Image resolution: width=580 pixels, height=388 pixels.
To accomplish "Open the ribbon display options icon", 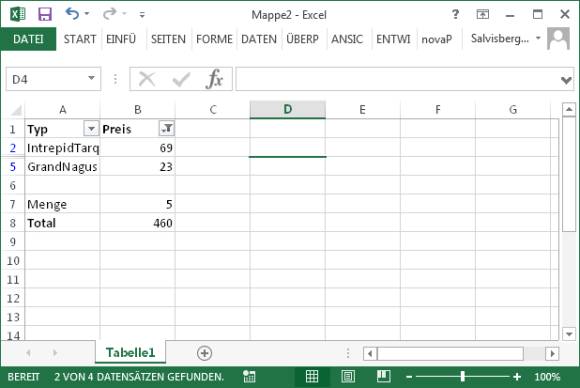I will (x=482, y=14).
